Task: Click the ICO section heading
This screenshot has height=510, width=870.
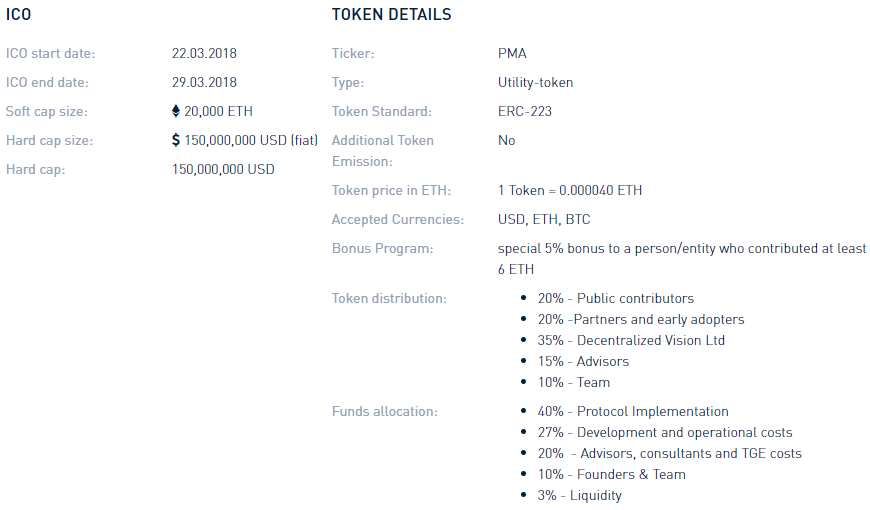Action: coord(18,15)
